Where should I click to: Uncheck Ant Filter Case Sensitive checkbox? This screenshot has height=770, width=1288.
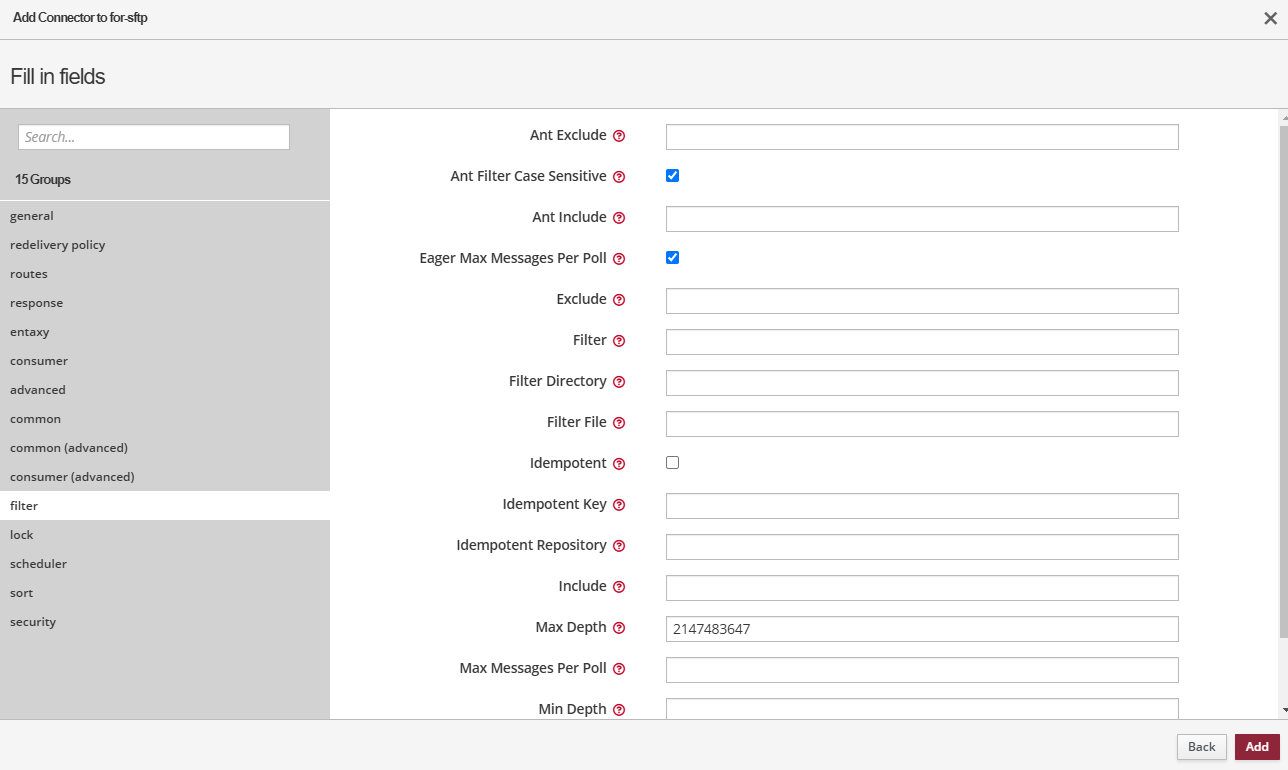pos(672,176)
